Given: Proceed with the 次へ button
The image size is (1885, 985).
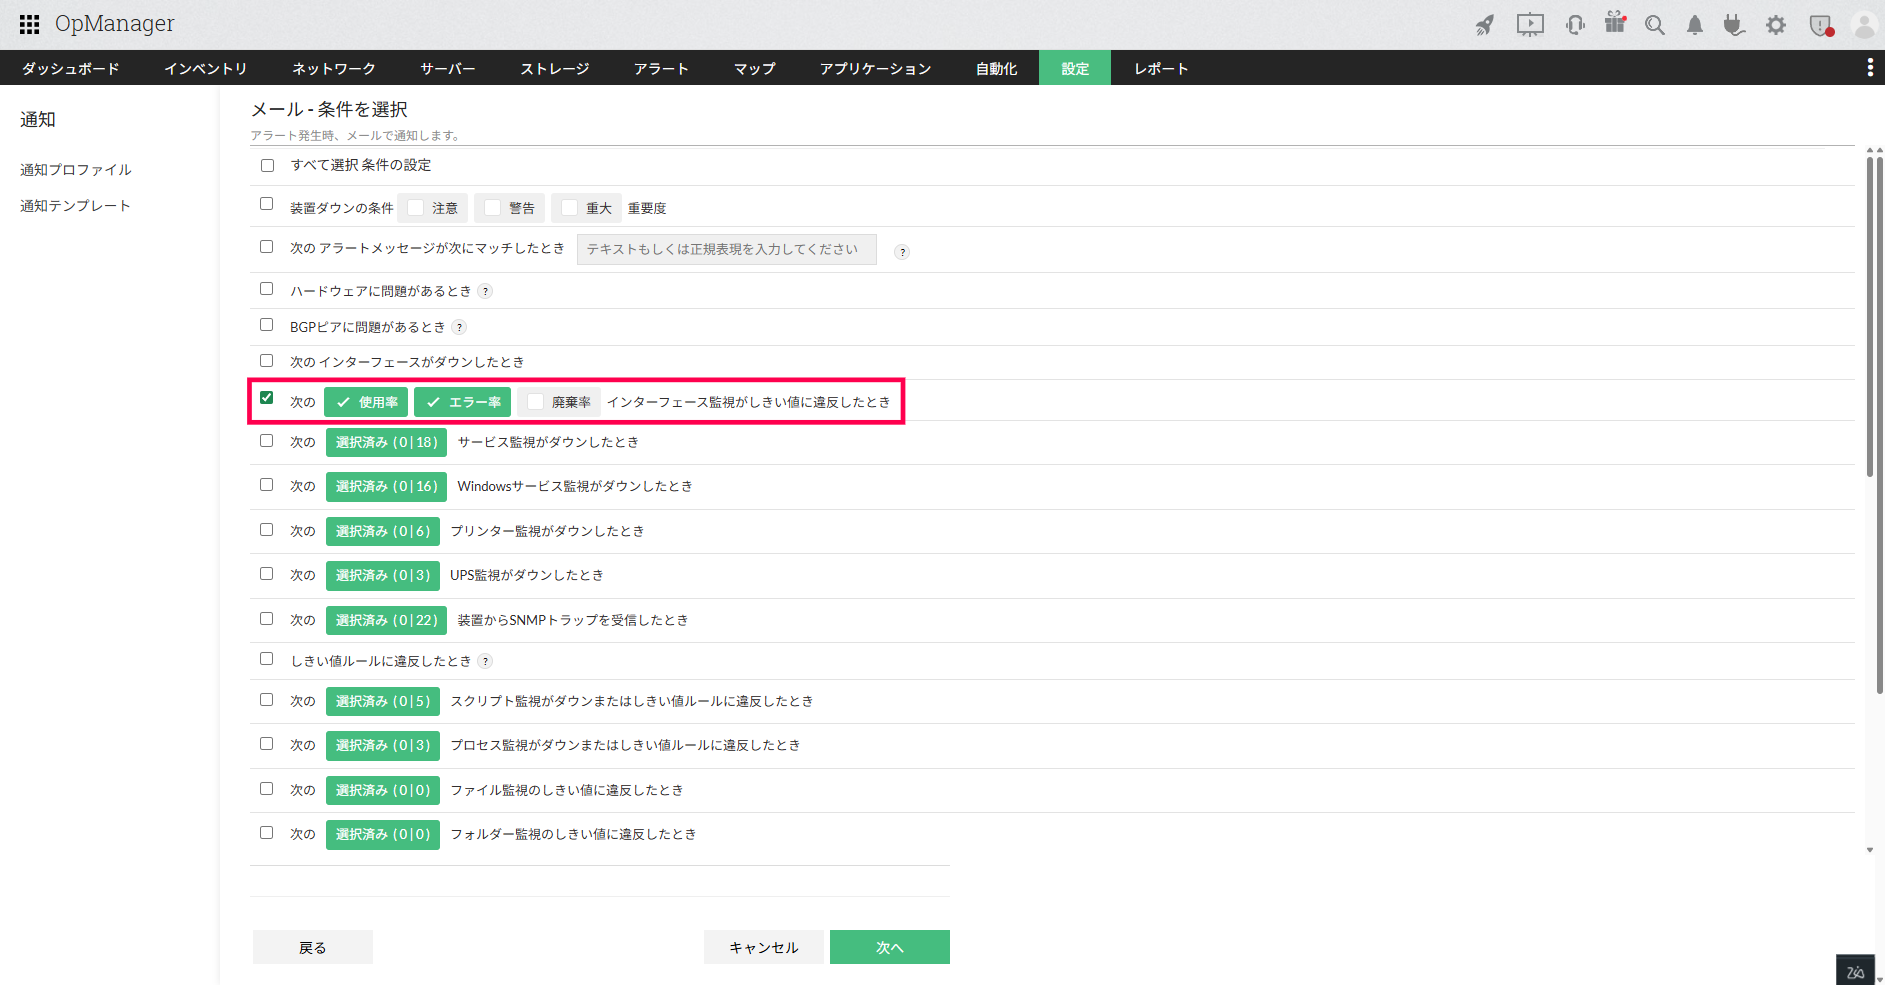Looking at the screenshot, I should click(890, 947).
